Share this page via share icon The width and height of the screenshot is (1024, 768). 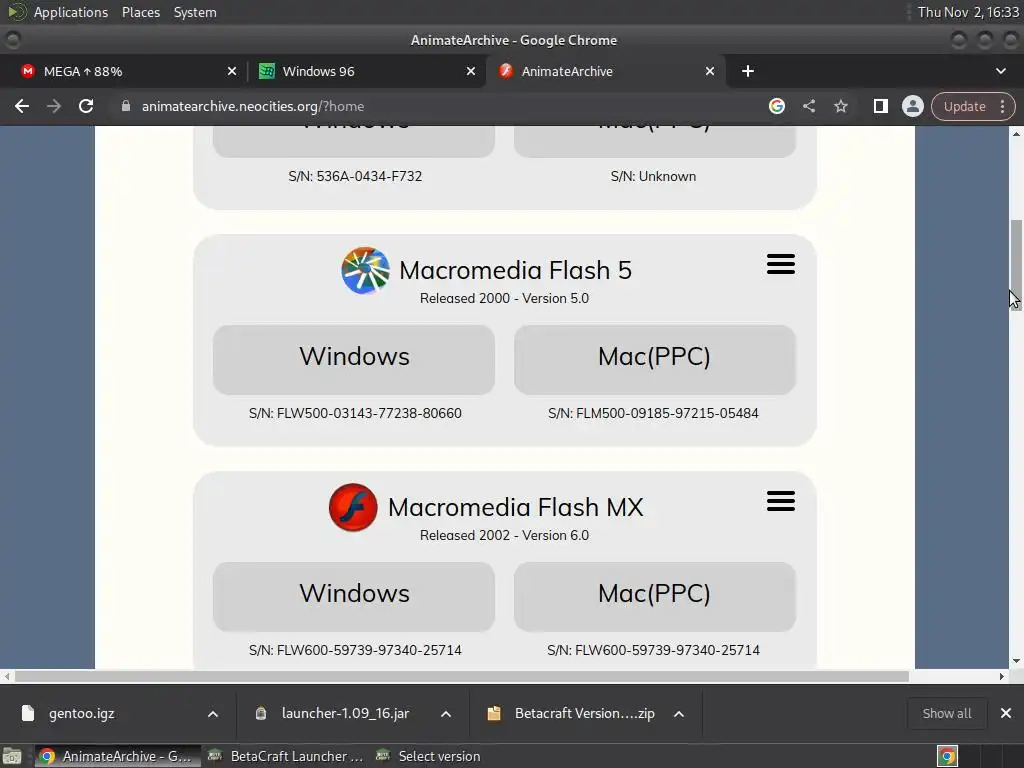(x=808, y=106)
